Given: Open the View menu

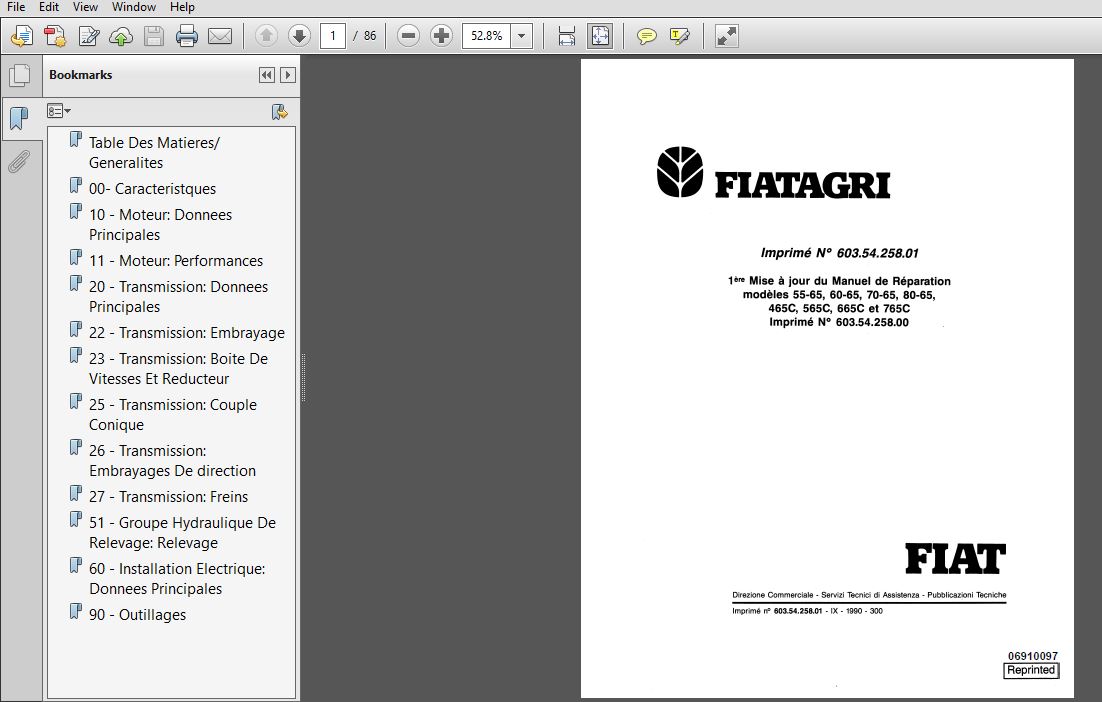Looking at the screenshot, I should [85, 7].
